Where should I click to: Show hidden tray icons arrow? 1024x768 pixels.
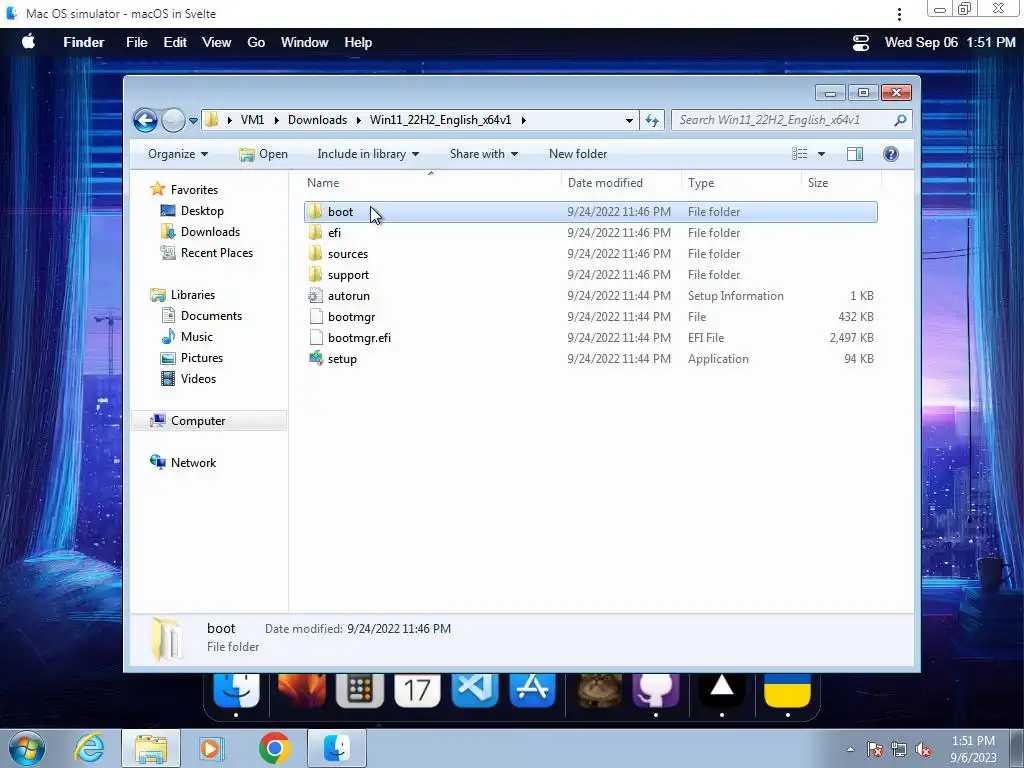pyautogui.click(x=850, y=750)
